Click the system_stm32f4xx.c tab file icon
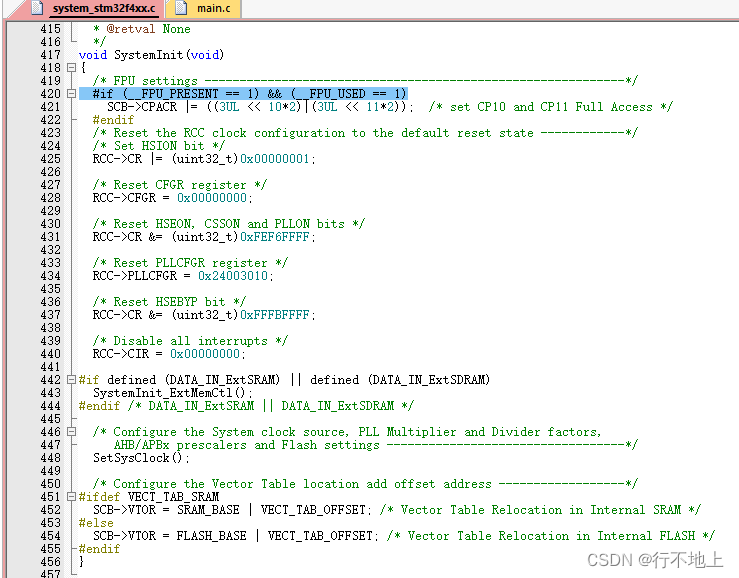Image resolution: width=739 pixels, height=578 pixels. (x=37, y=8)
